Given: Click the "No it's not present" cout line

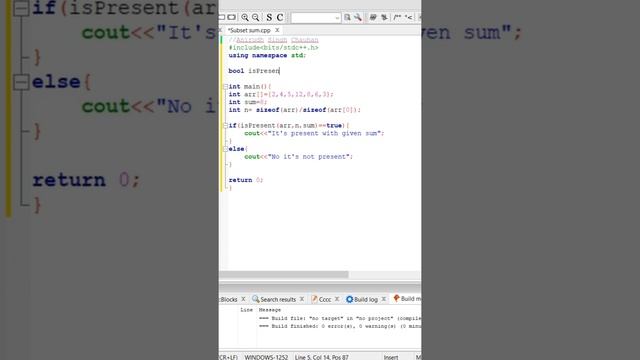Looking at the screenshot, I should [x=298, y=157].
